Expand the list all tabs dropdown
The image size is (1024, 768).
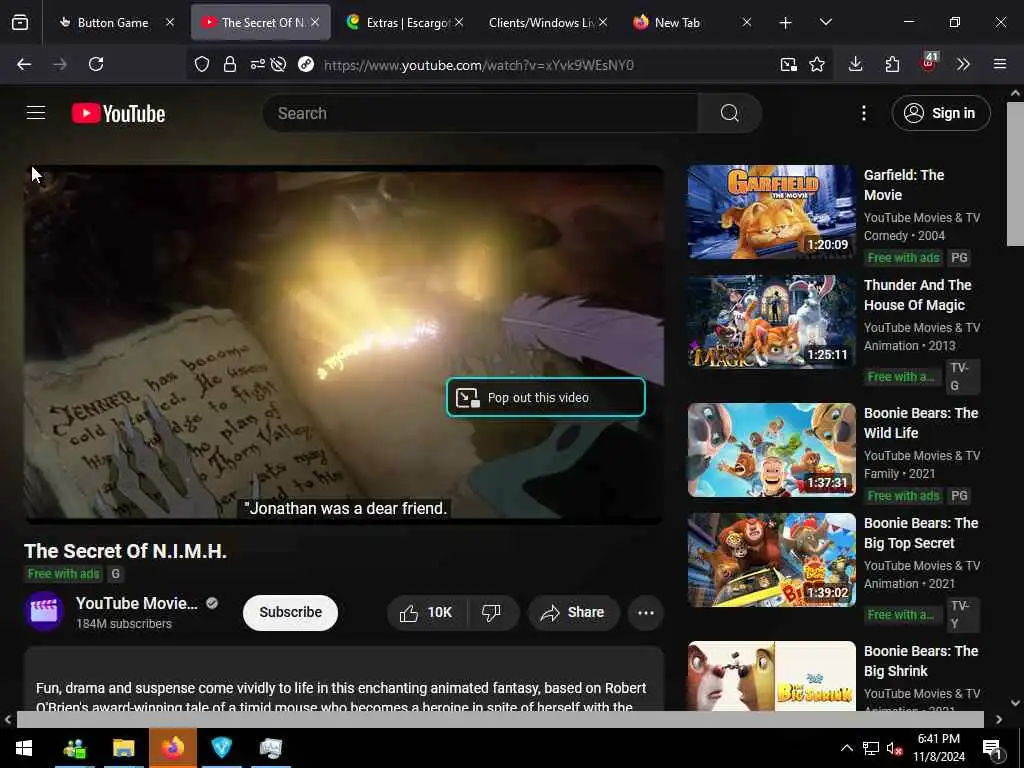click(825, 23)
